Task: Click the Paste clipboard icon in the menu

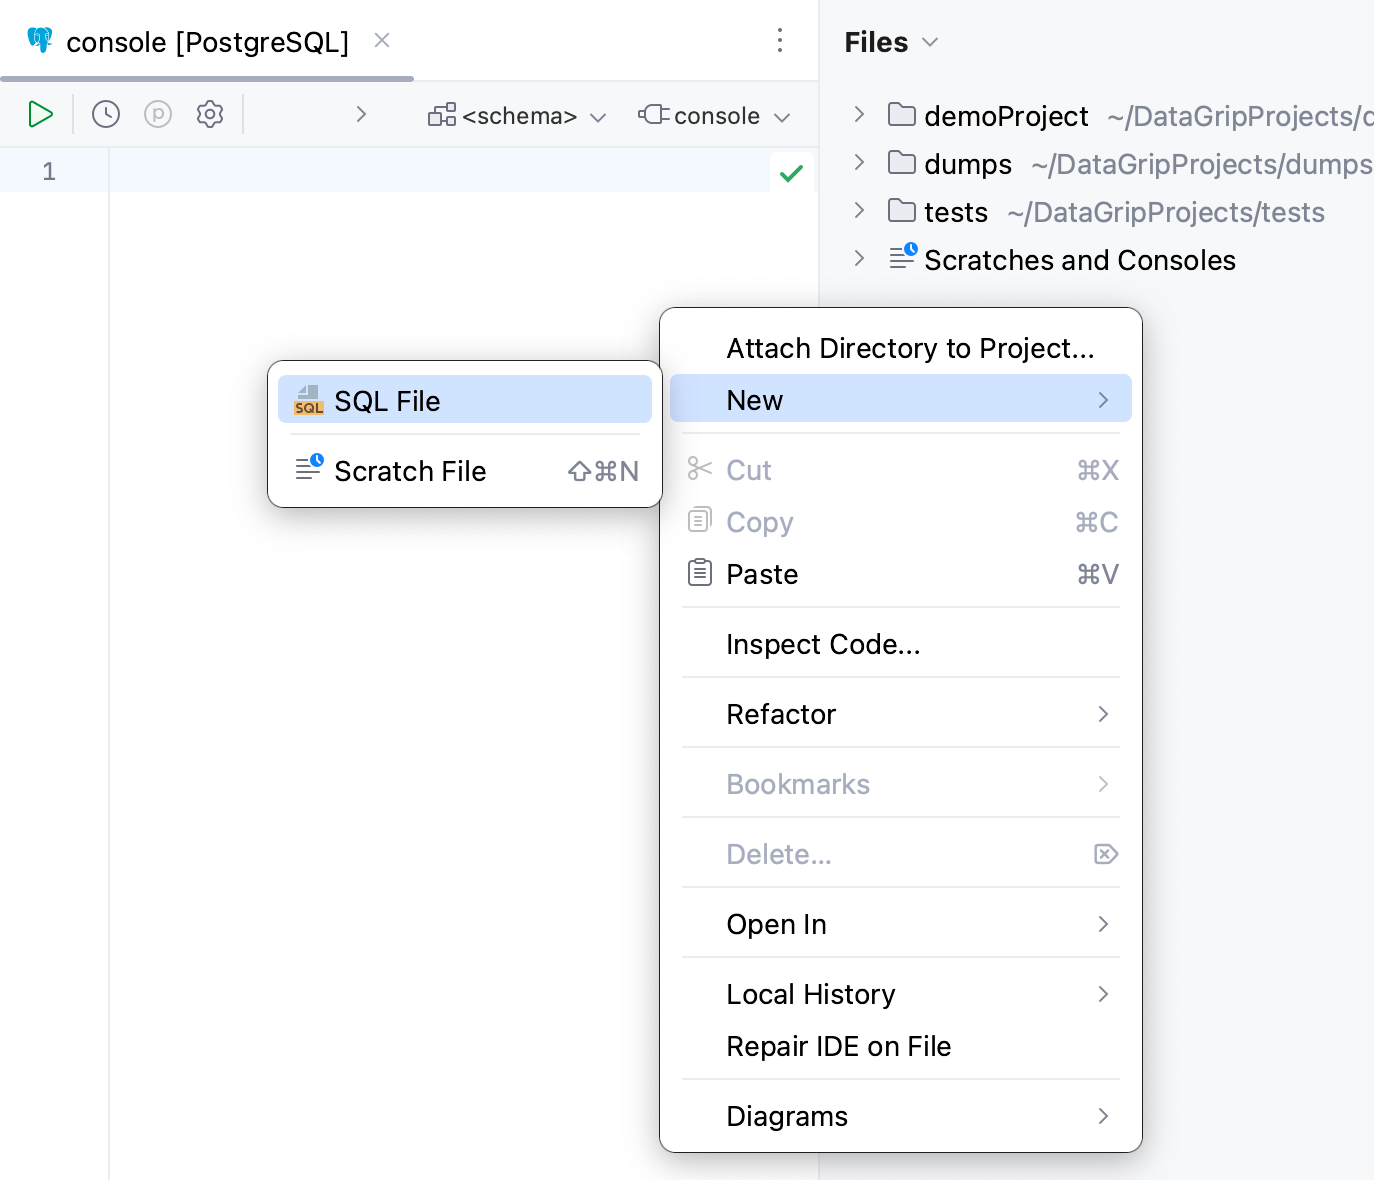Action: click(x=700, y=573)
